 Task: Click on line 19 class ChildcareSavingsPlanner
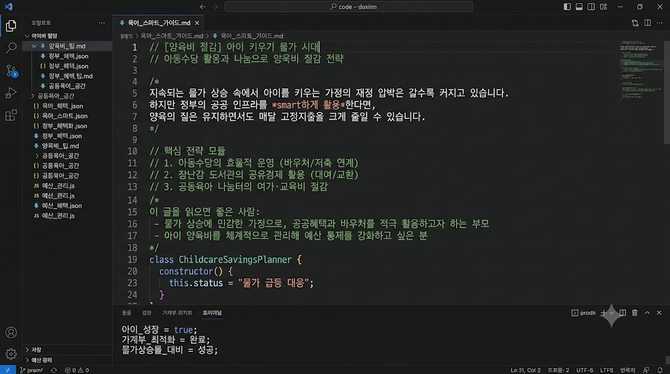226,259
